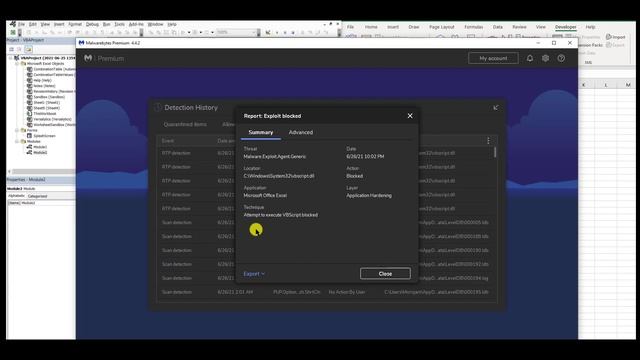
Task: Open the Export dropdown
Action: [x=254, y=274]
